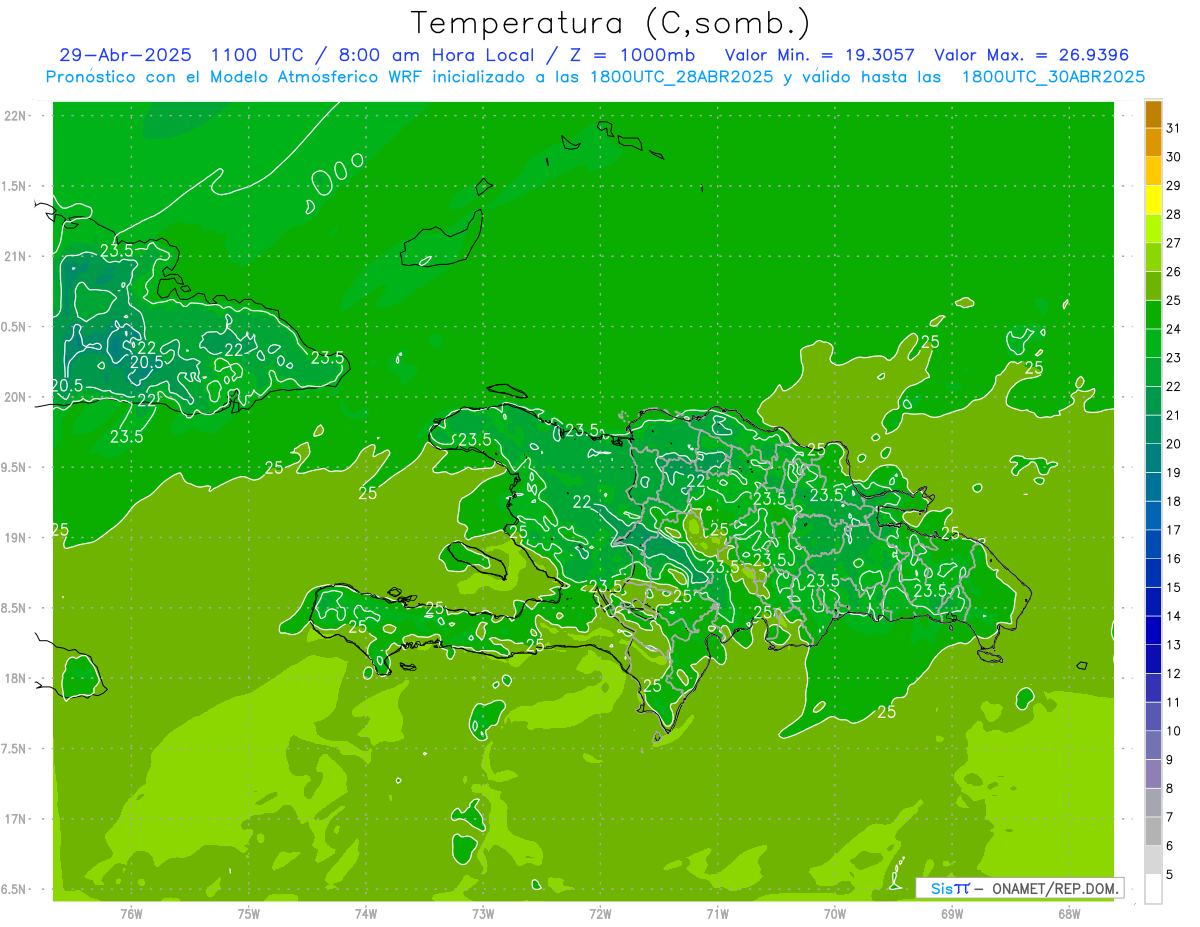Click the '18N' latitude axis label

(17, 678)
